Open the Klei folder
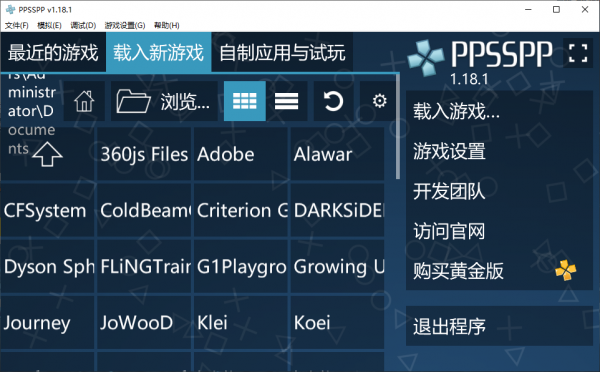This screenshot has width=600, height=372. pos(241,323)
